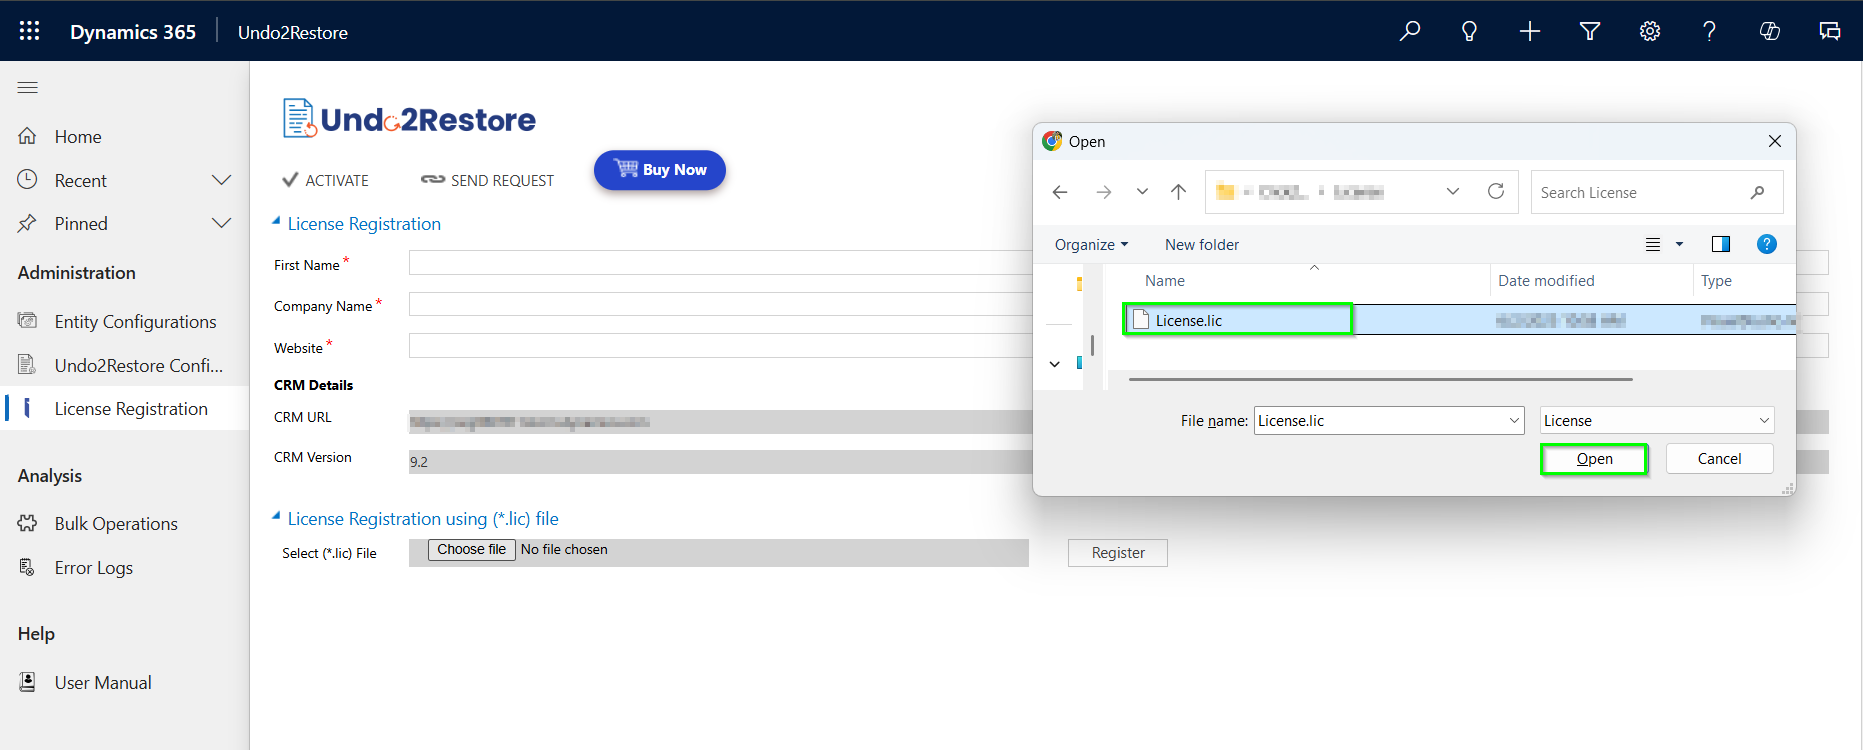1863x750 pixels.
Task: Expand the Pinned section in sidebar
Action: pyautogui.click(x=221, y=223)
